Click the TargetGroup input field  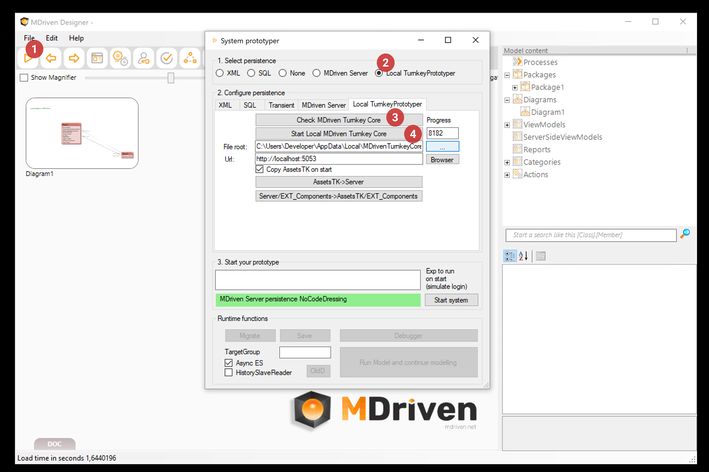pos(305,352)
